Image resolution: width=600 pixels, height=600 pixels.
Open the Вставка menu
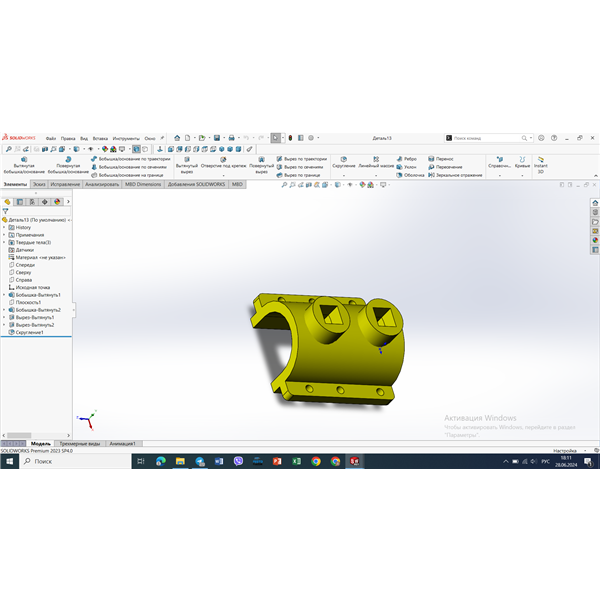(100, 138)
